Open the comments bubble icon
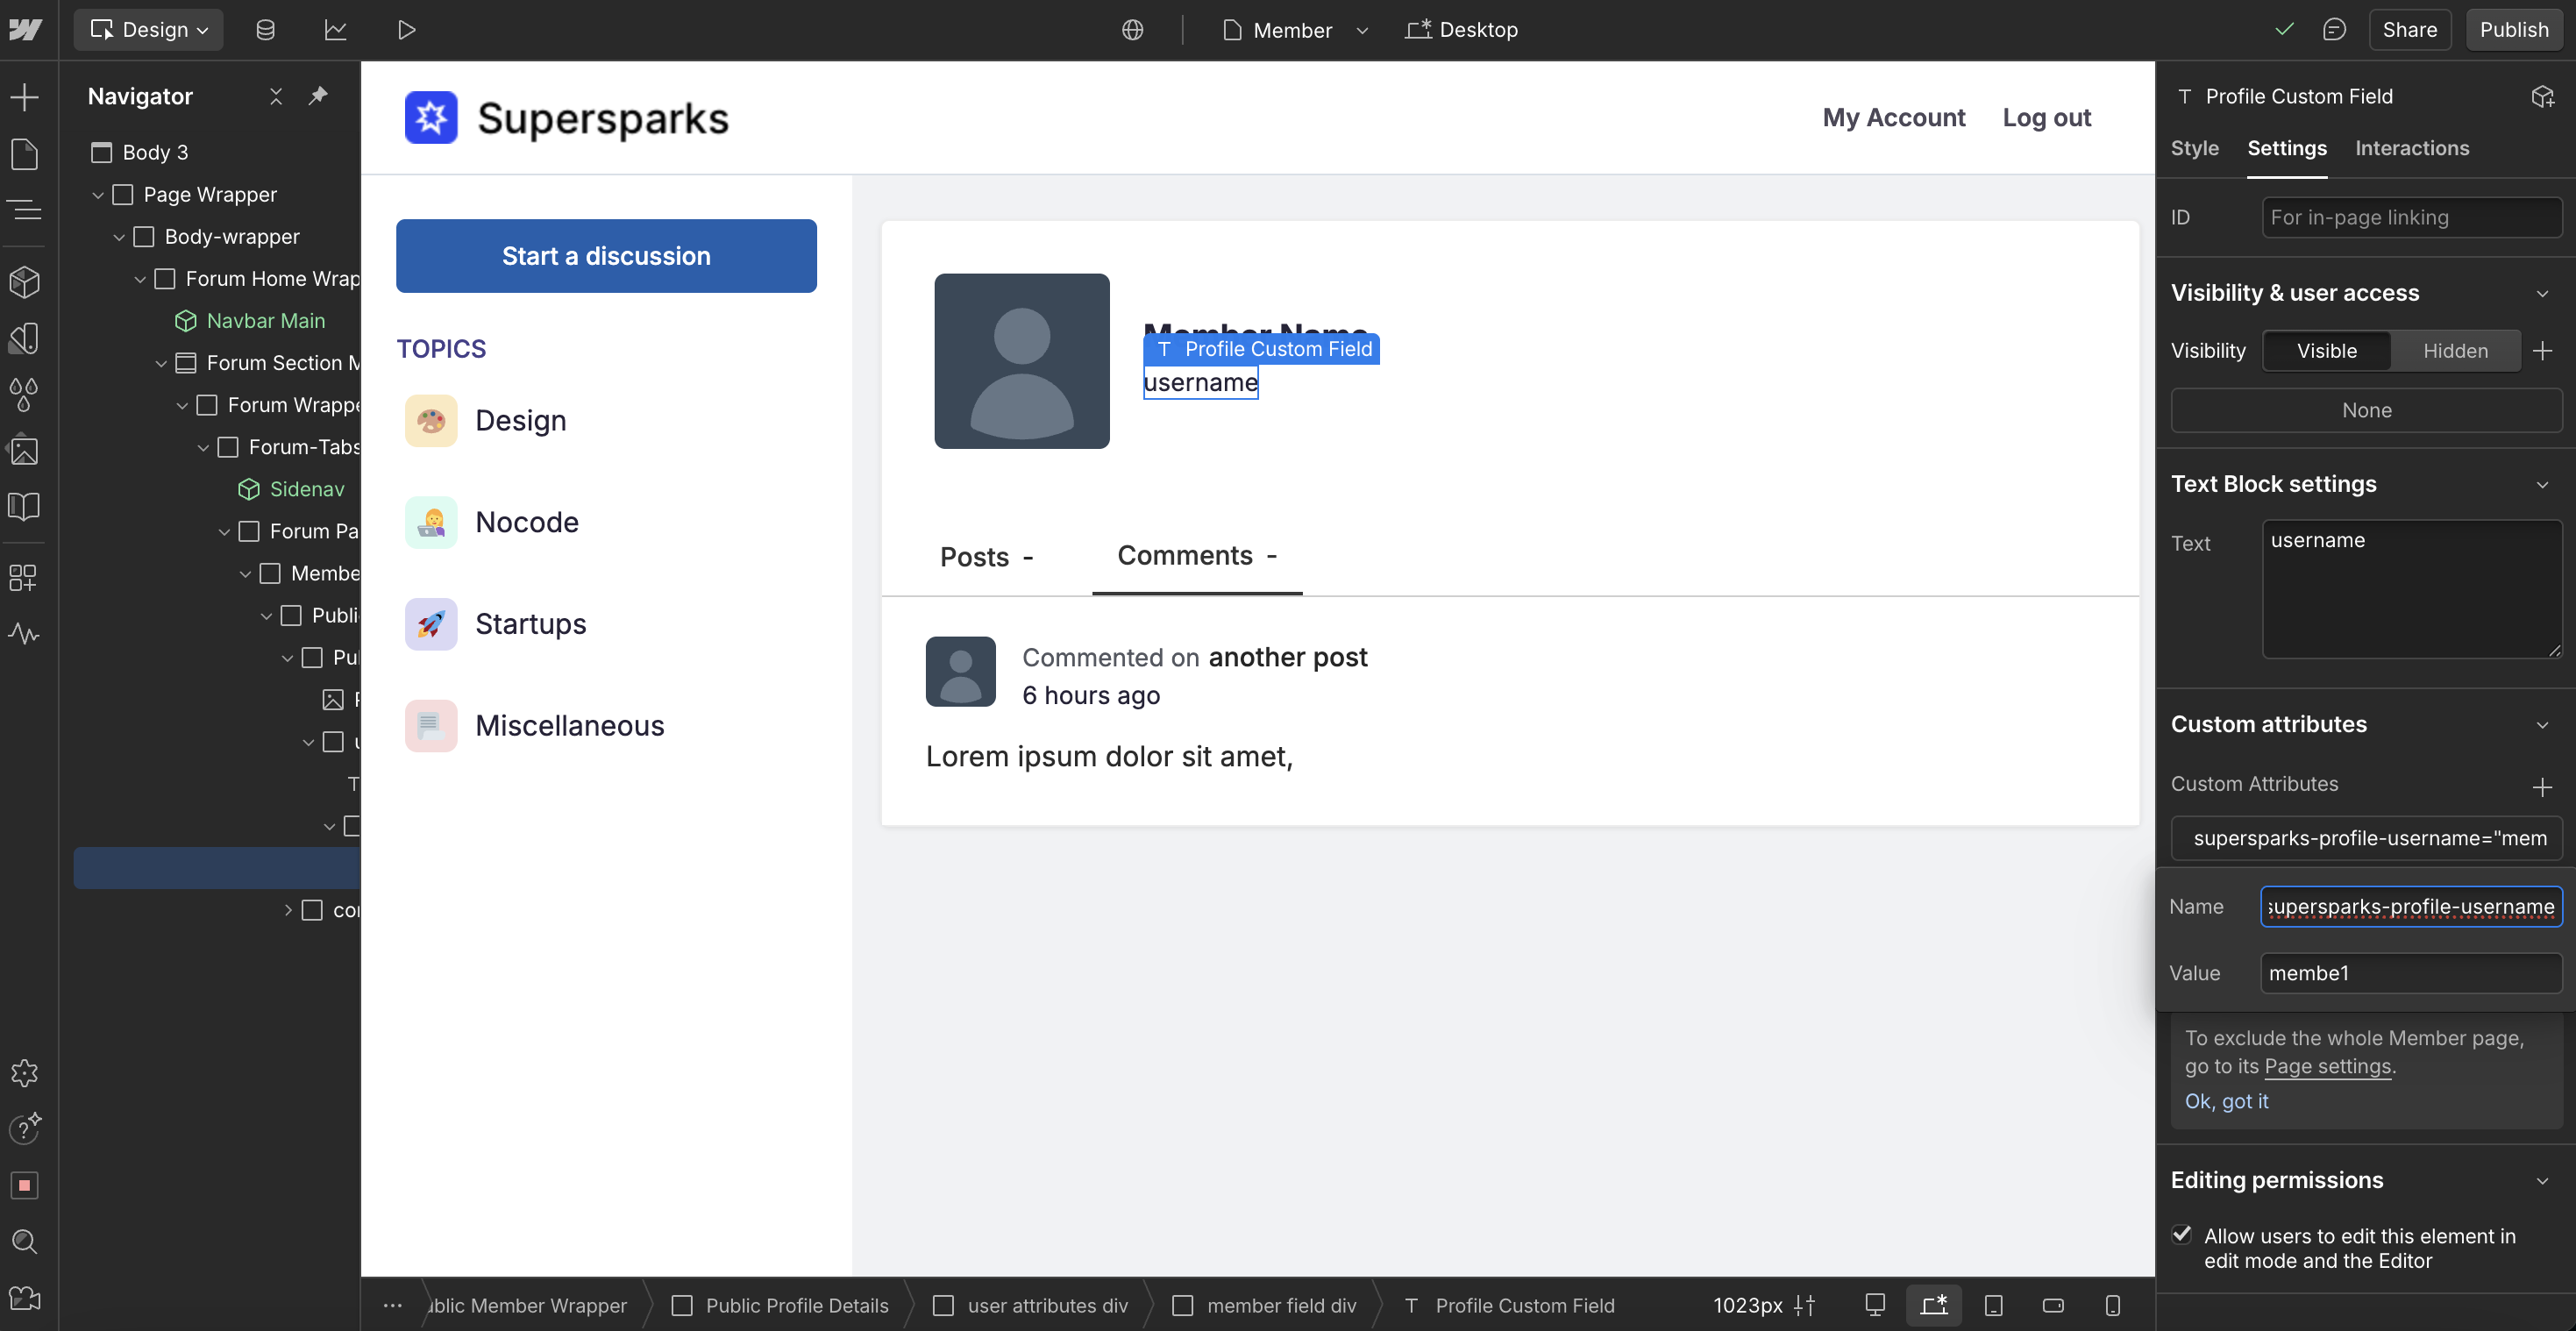Image resolution: width=2576 pixels, height=1331 pixels. (2334, 30)
